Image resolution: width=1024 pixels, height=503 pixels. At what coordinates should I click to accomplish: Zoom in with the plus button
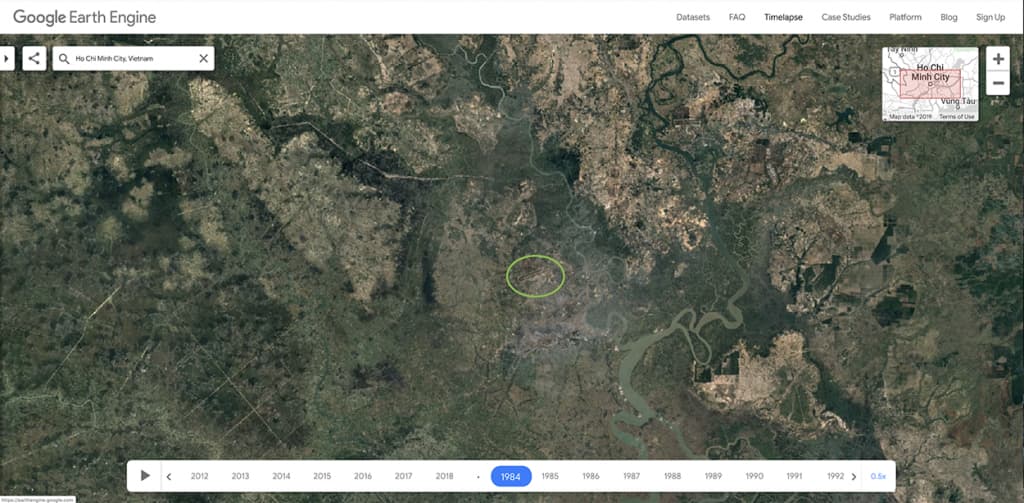(998, 59)
